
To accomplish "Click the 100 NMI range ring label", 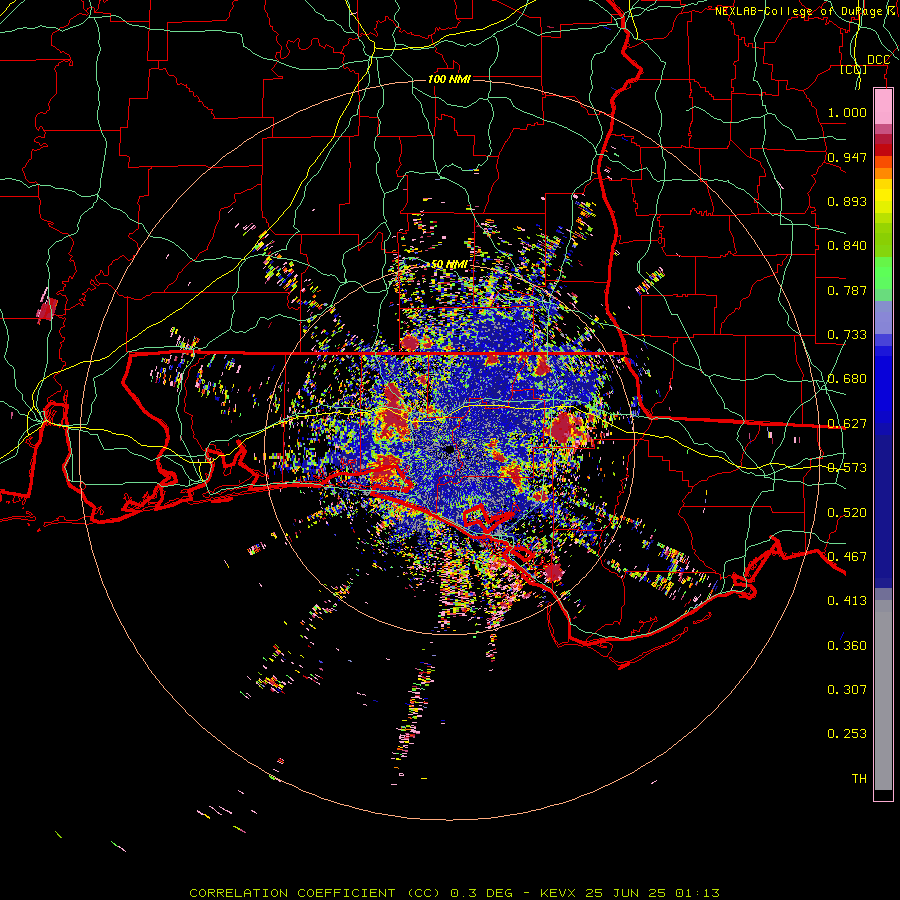I will click(449, 79).
